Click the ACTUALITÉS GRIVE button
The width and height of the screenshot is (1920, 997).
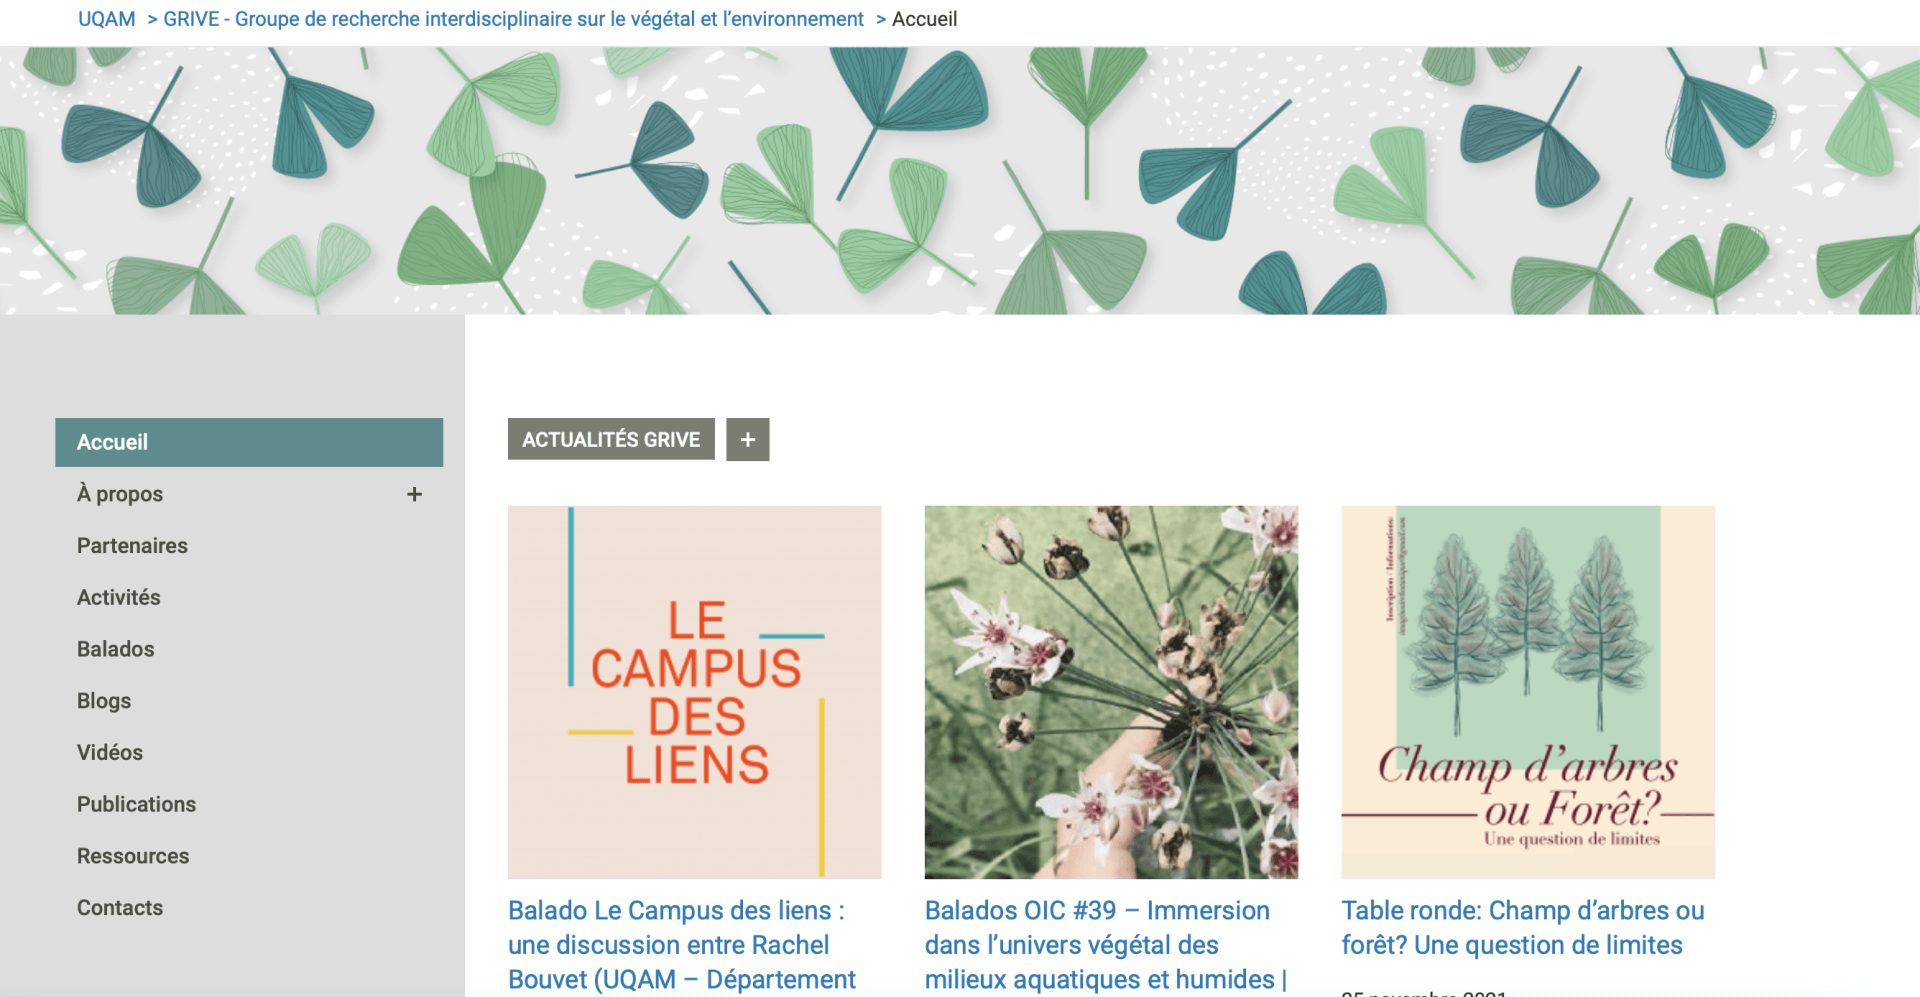click(x=611, y=440)
